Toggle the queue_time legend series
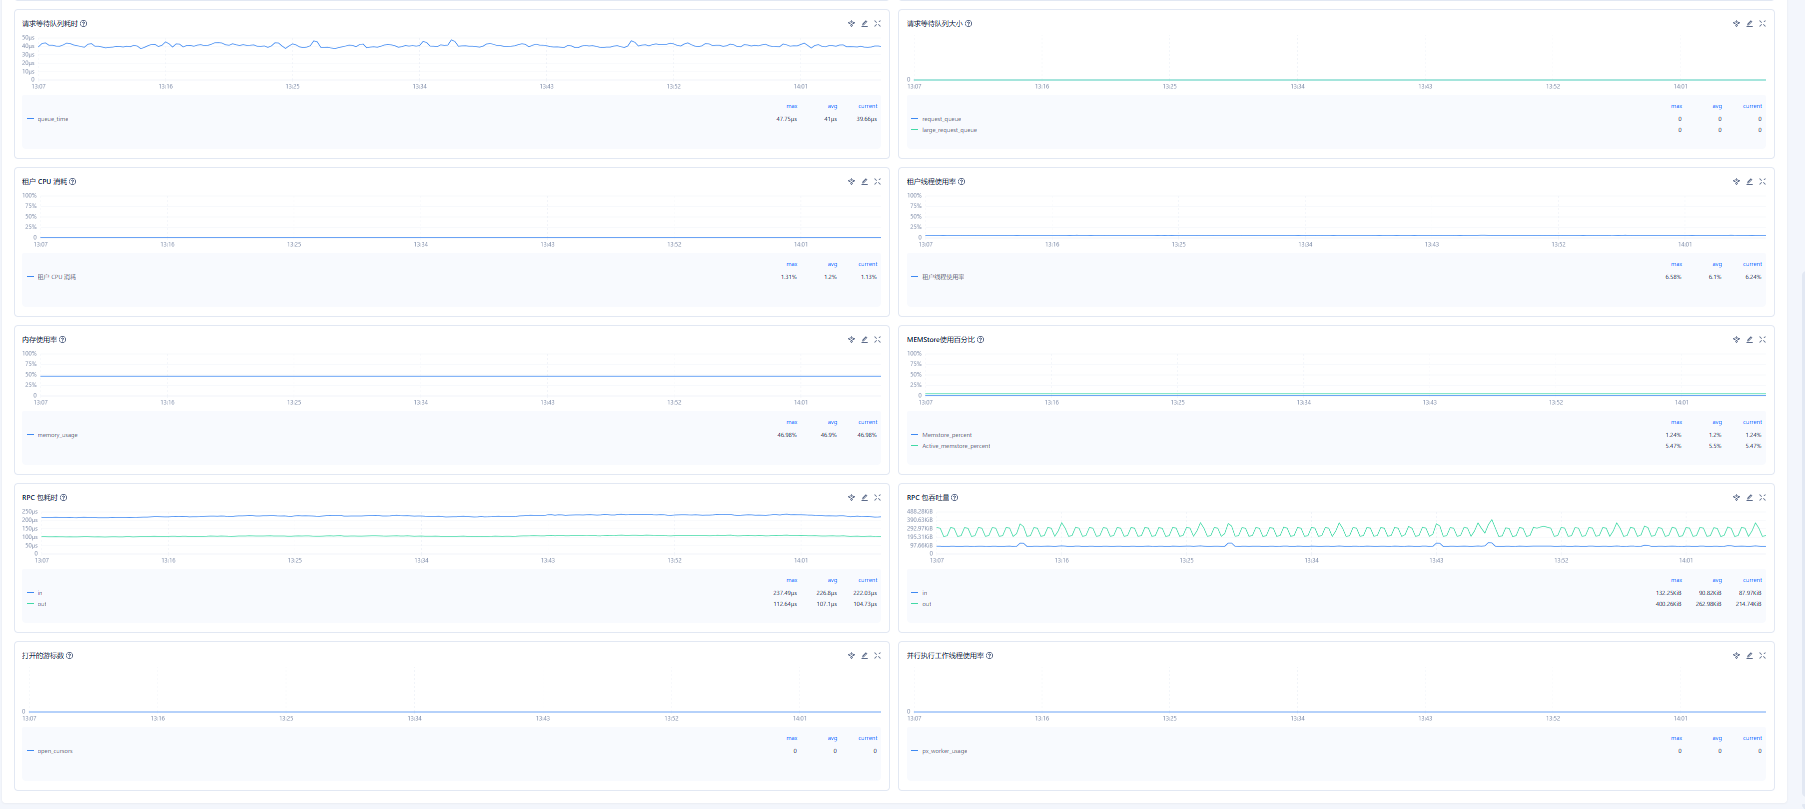The width and height of the screenshot is (1805, 809). click(52, 119)
